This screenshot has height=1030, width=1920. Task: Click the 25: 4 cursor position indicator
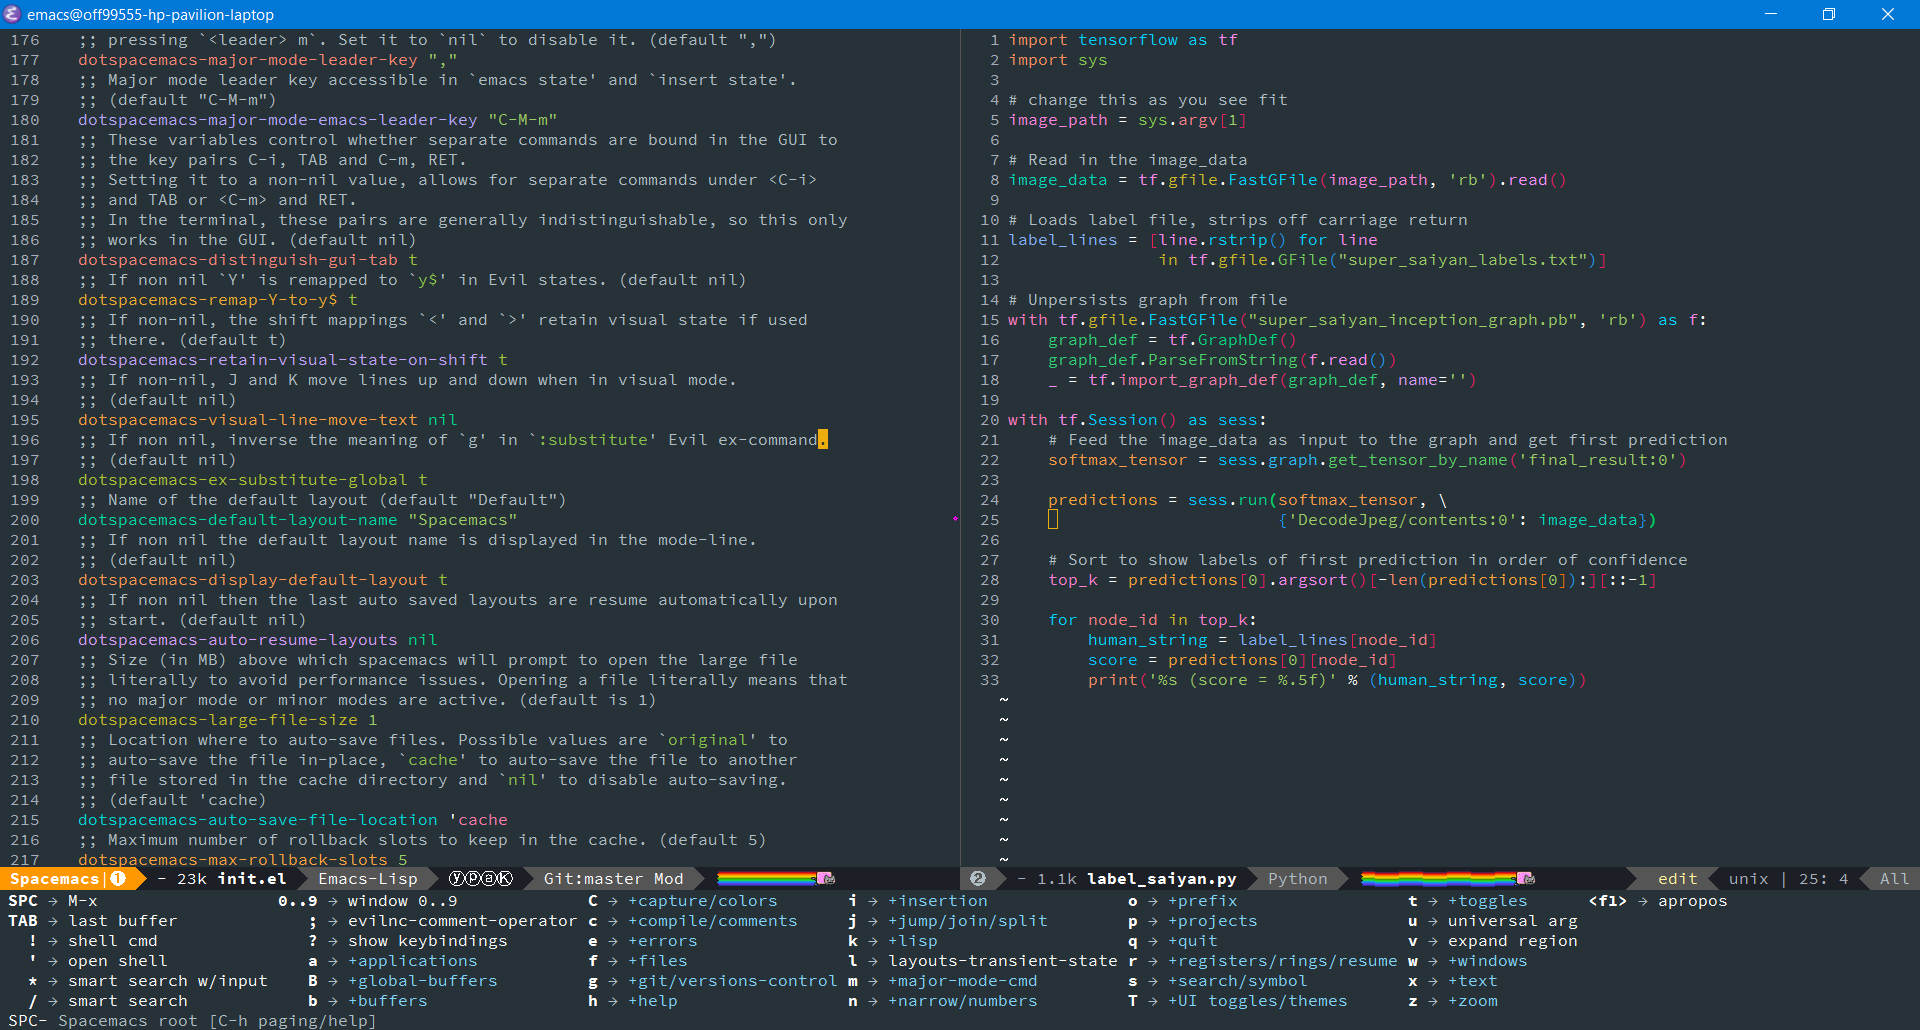1823,879
